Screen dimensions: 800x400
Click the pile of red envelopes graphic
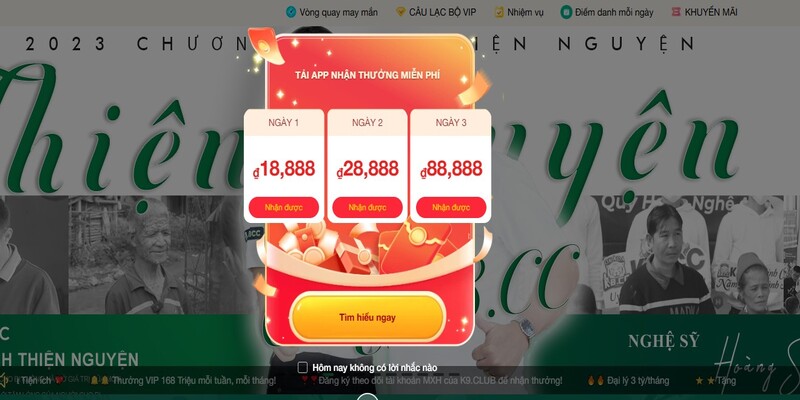[x=366, y=247]
